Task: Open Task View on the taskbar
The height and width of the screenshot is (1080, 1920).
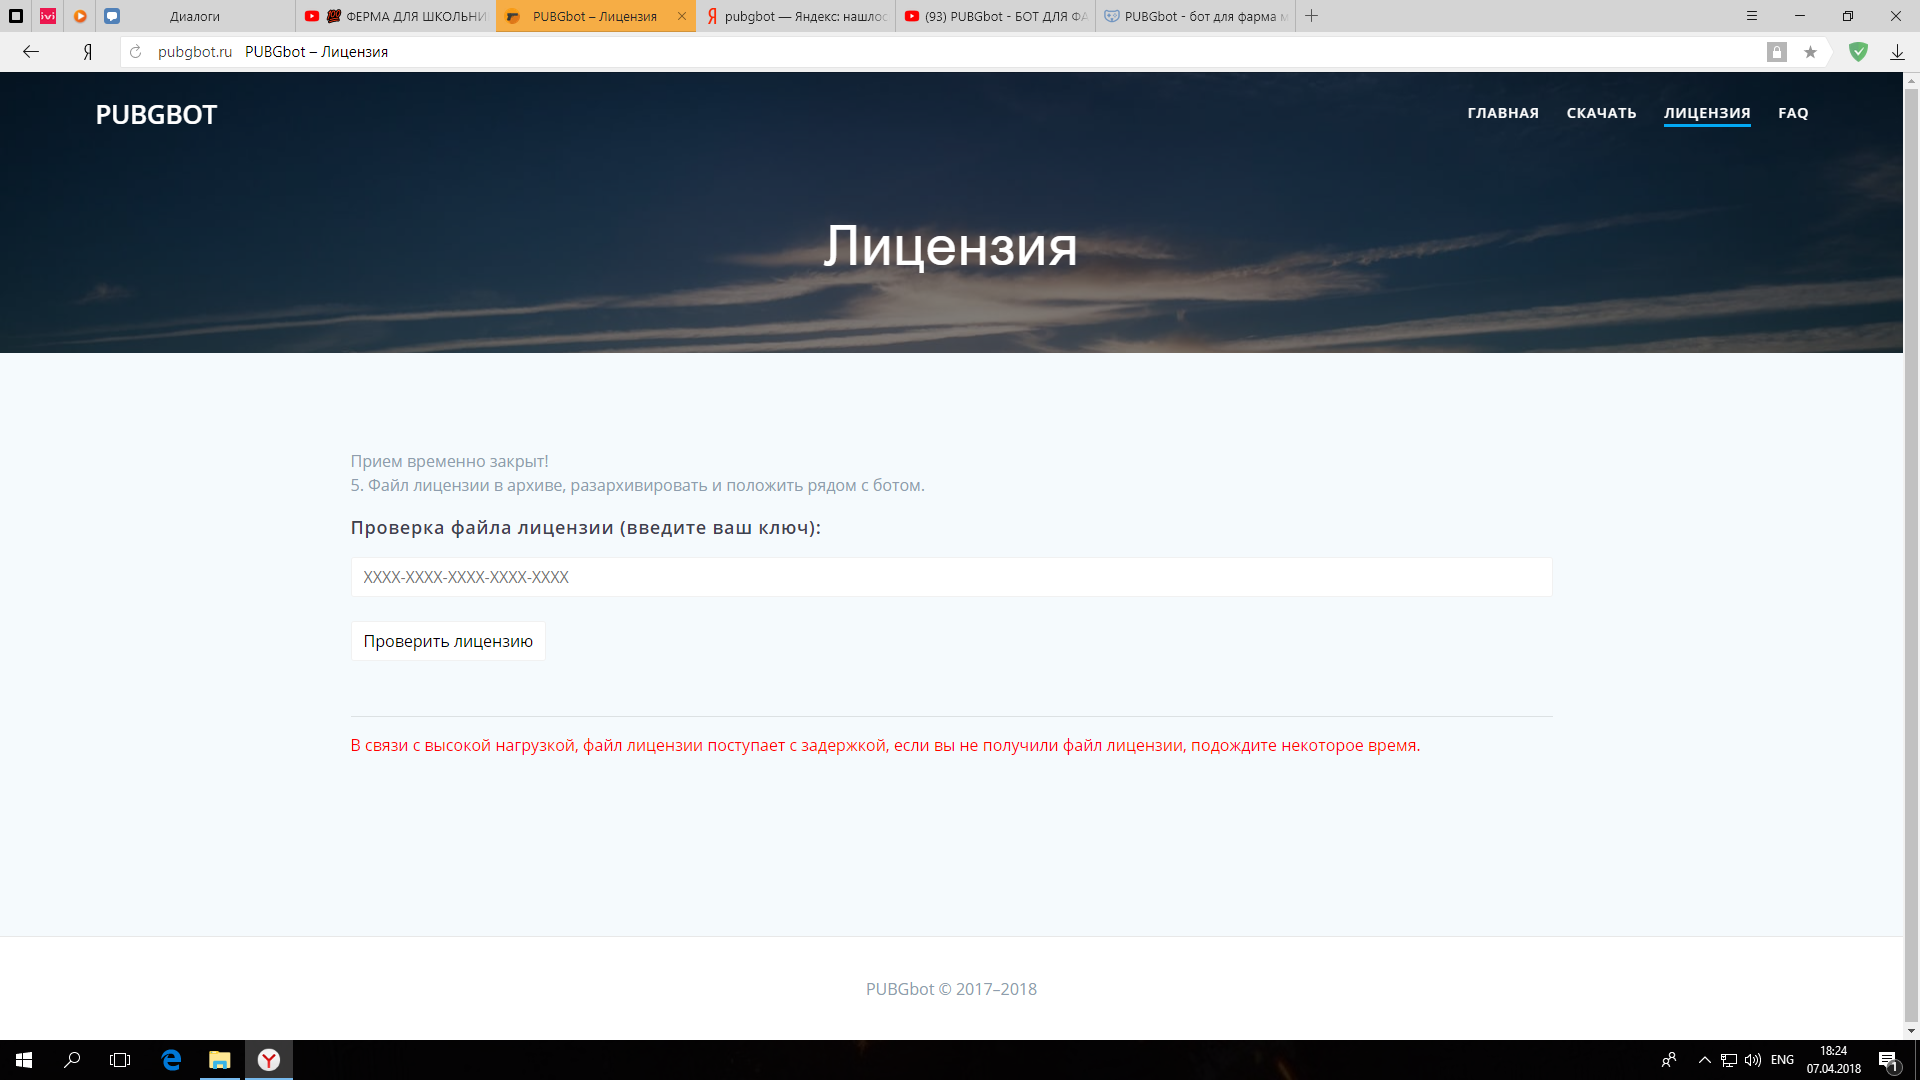Action: tap(120, 1060)
